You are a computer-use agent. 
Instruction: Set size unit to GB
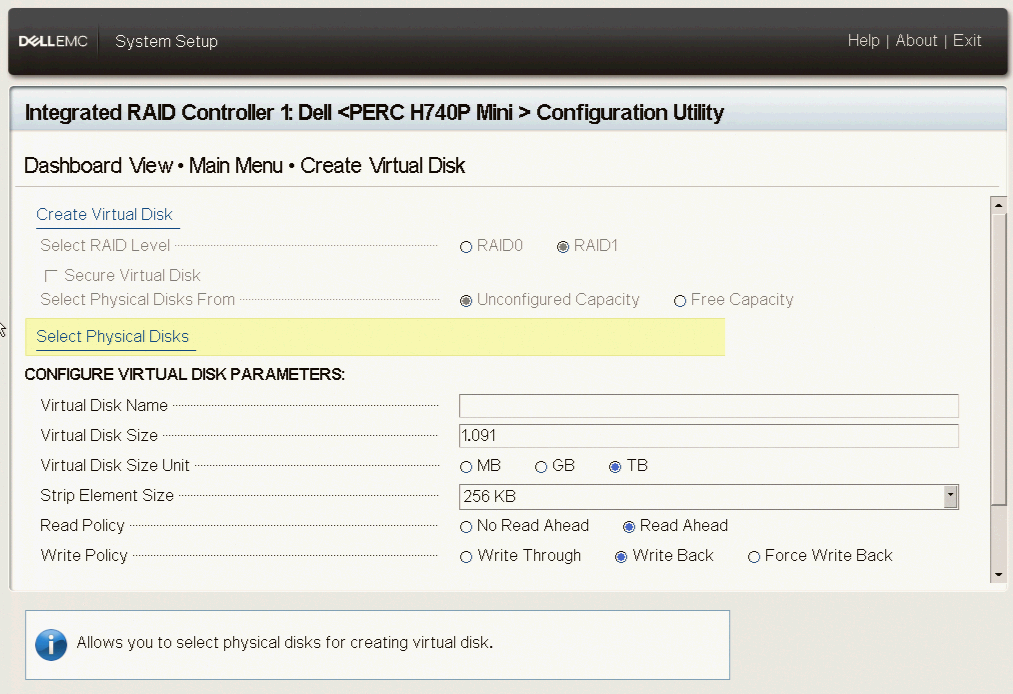(541, 467)
